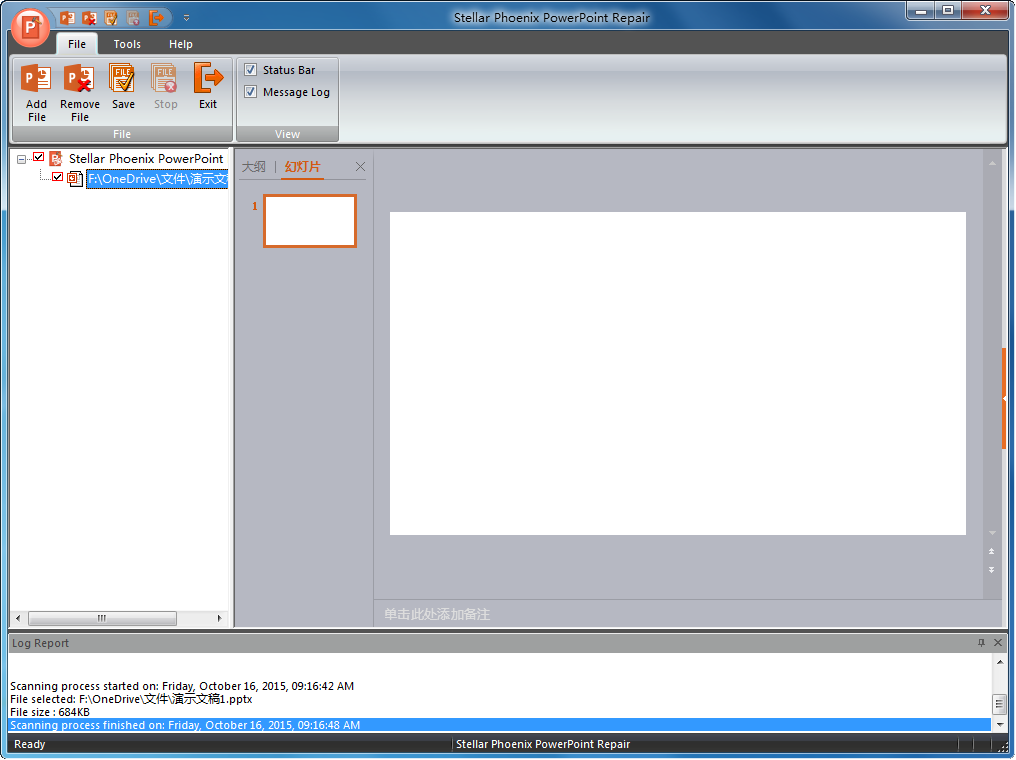Click Add File in quick access toolbar

click(68, 18)
